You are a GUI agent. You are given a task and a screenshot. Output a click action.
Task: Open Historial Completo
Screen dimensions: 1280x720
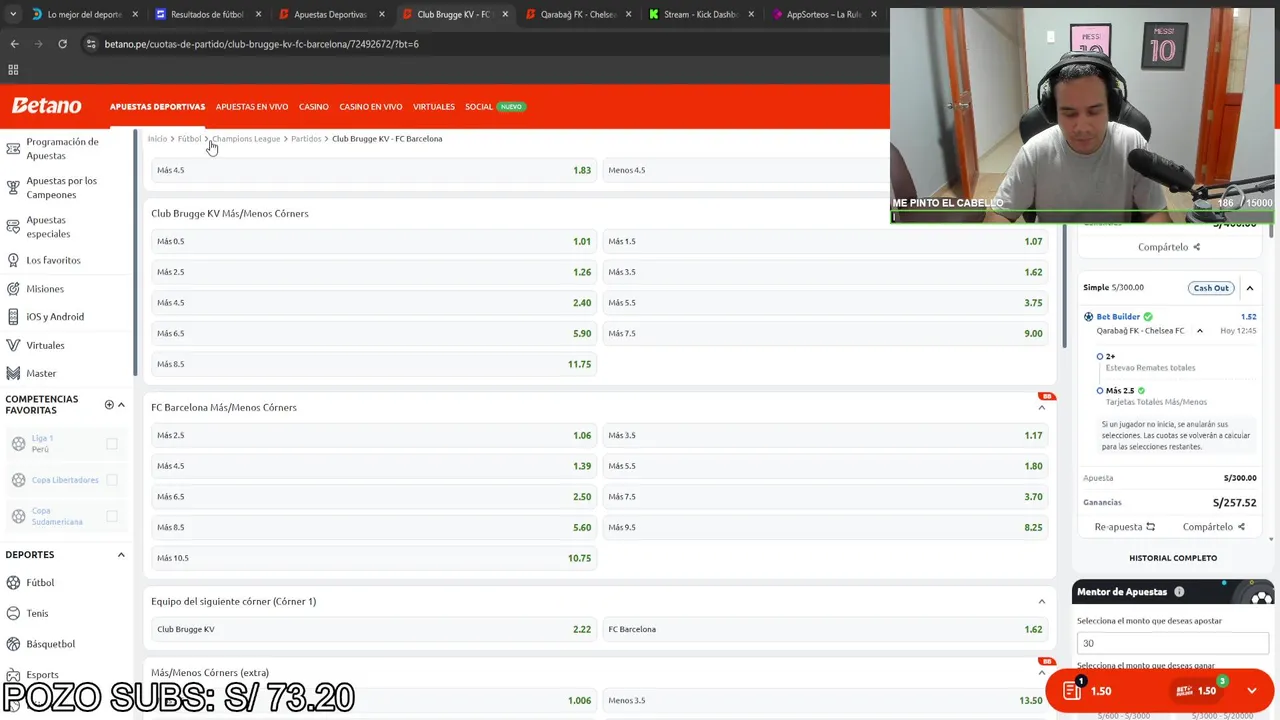tap(1173, 558)
